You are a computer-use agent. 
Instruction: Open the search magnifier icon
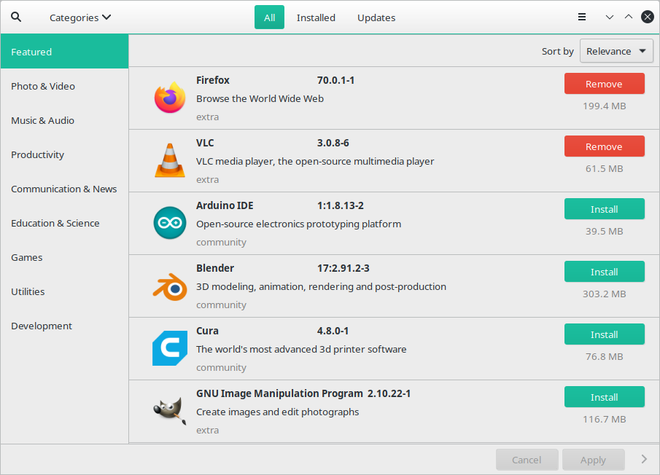click(16, 17)
